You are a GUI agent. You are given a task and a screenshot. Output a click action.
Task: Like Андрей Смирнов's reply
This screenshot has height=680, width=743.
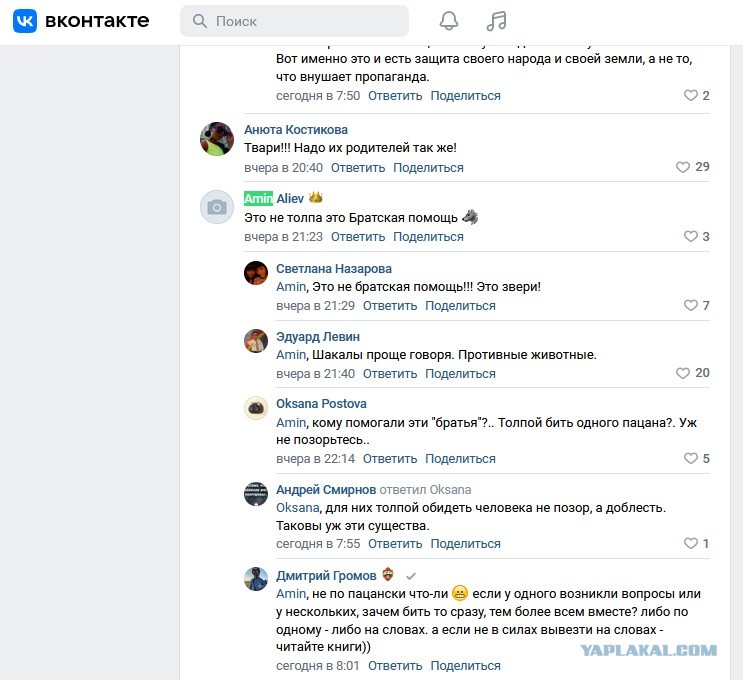pos(691,543)
